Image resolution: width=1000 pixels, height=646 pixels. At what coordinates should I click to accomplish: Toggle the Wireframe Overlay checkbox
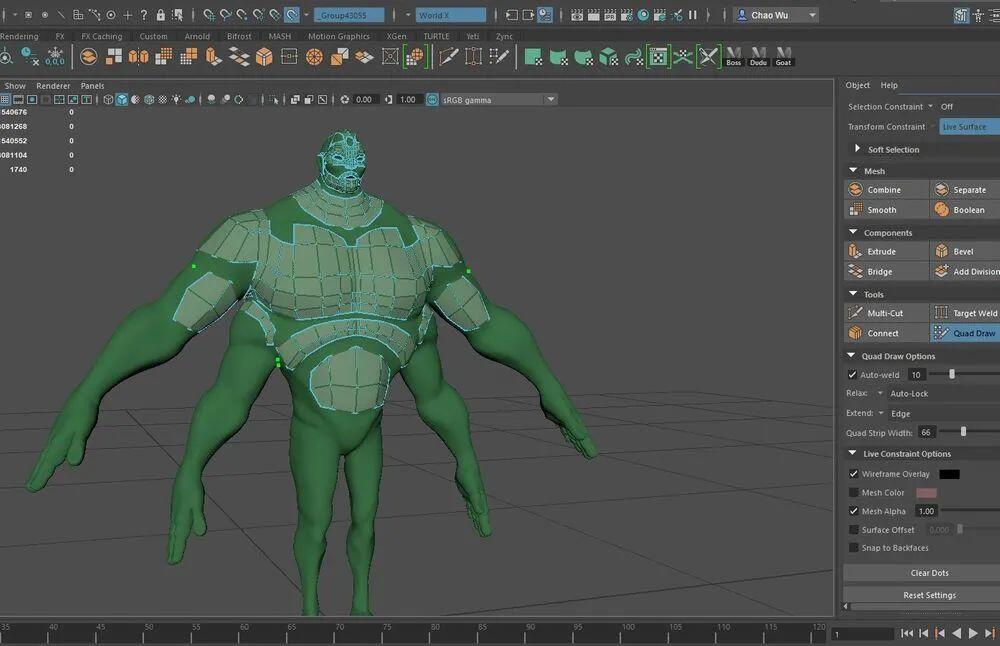tap(853, 474)
